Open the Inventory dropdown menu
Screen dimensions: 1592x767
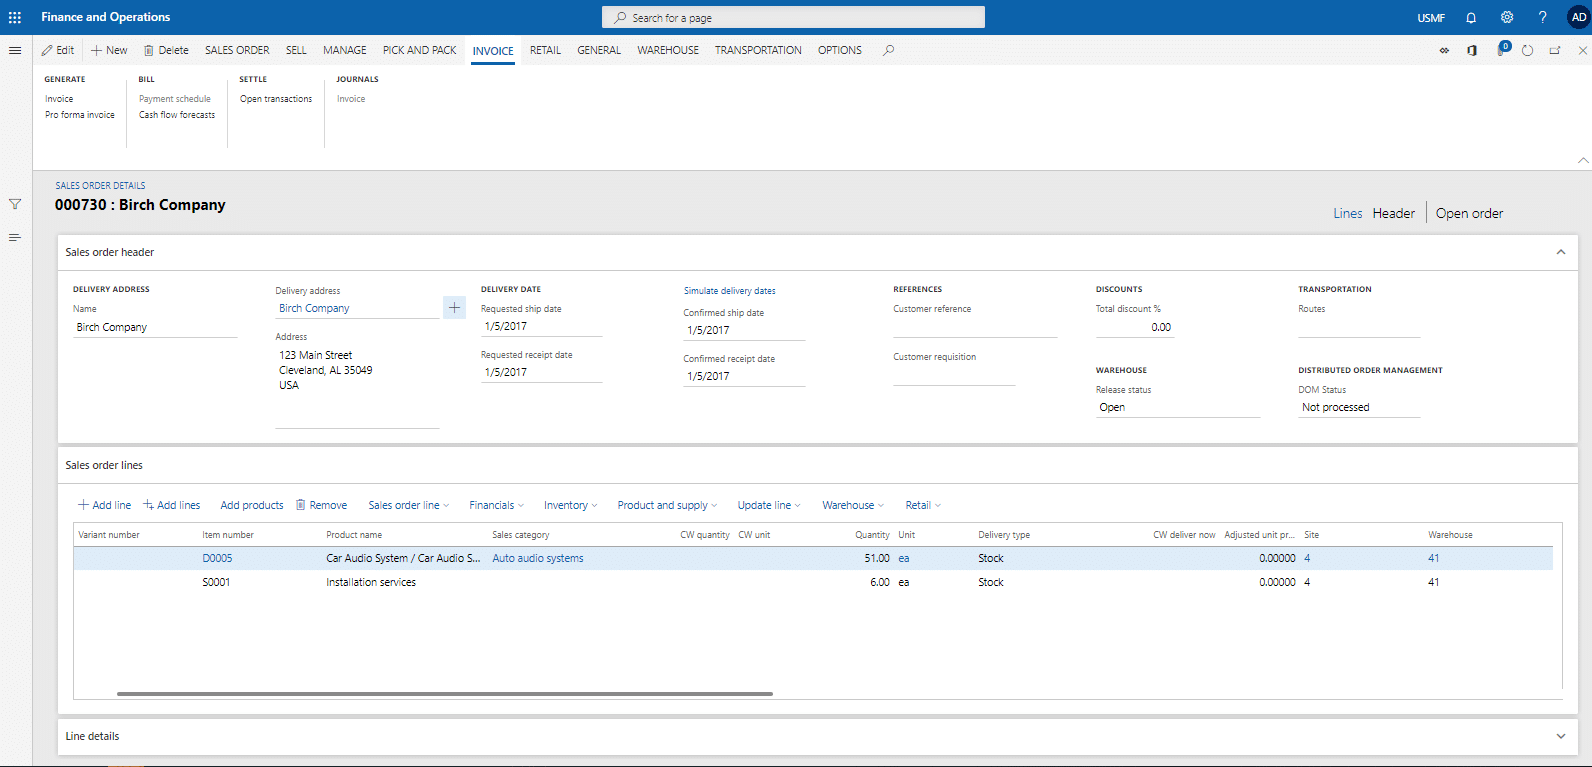pyautogui.click(x=570, y=505)
